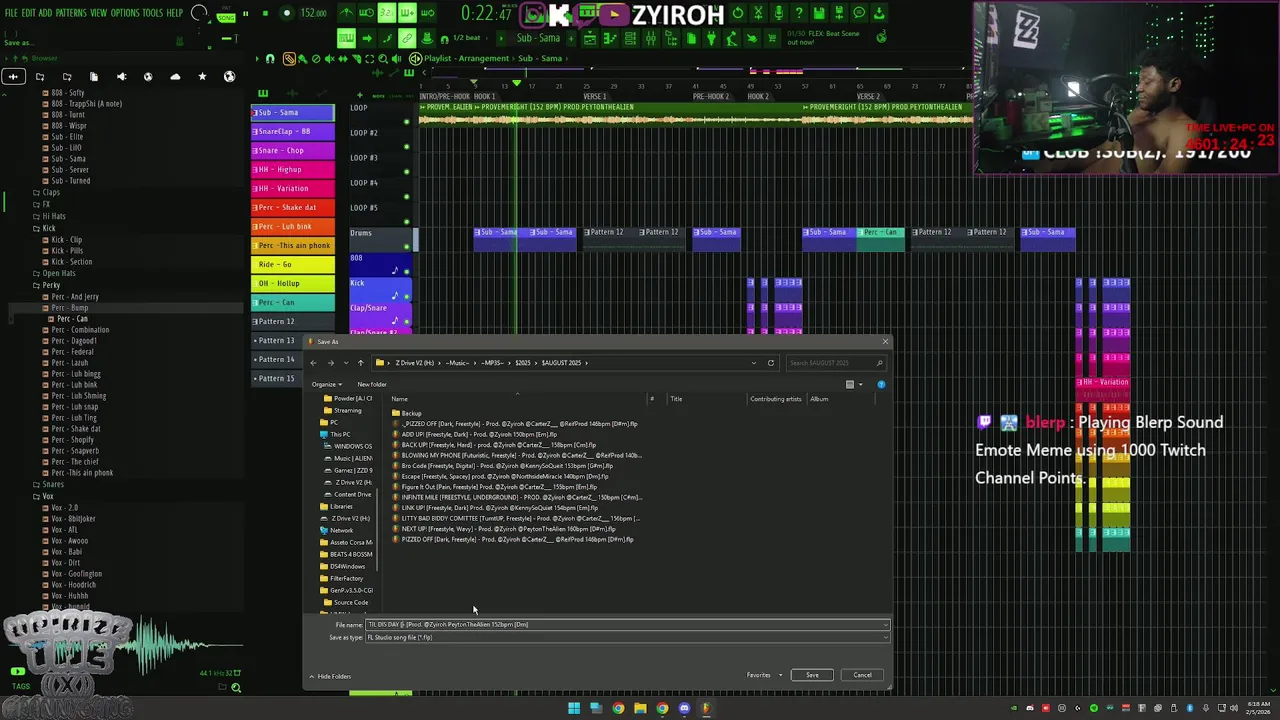Open browser cloud tab icon
1280x720 pixels.
coord(175,77)
